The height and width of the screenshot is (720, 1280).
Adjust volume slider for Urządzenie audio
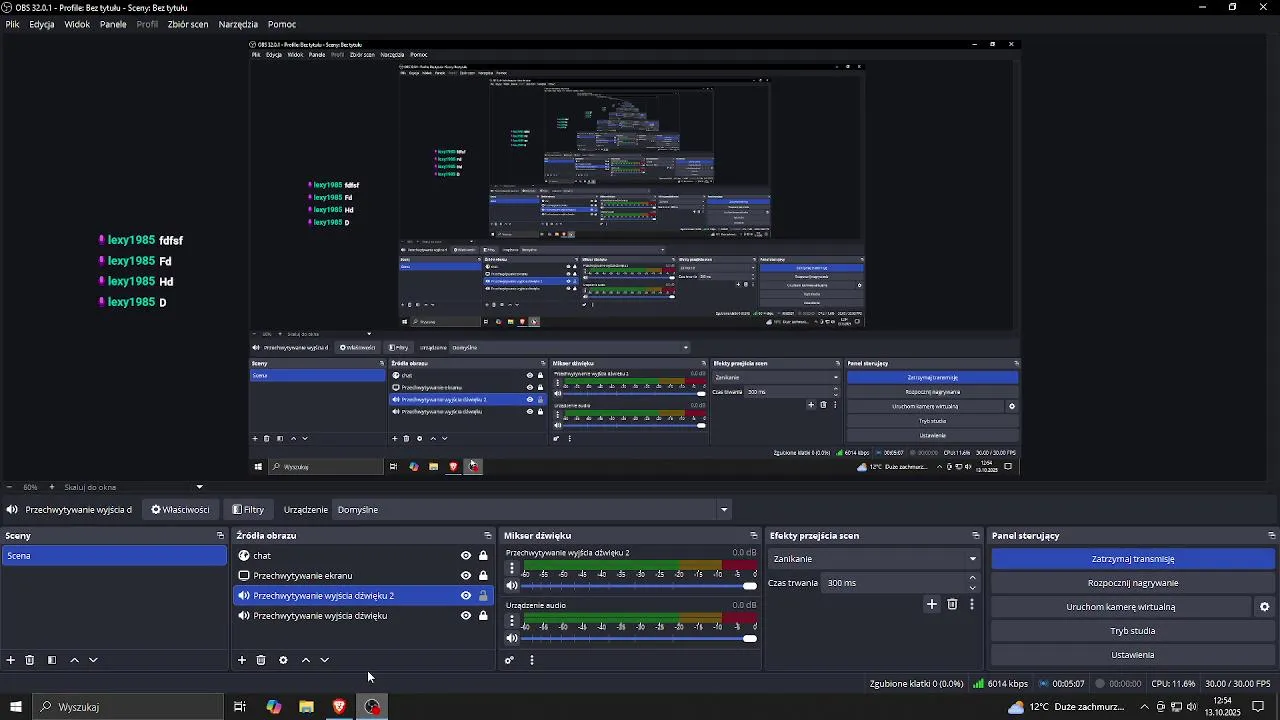coord(640,638)
